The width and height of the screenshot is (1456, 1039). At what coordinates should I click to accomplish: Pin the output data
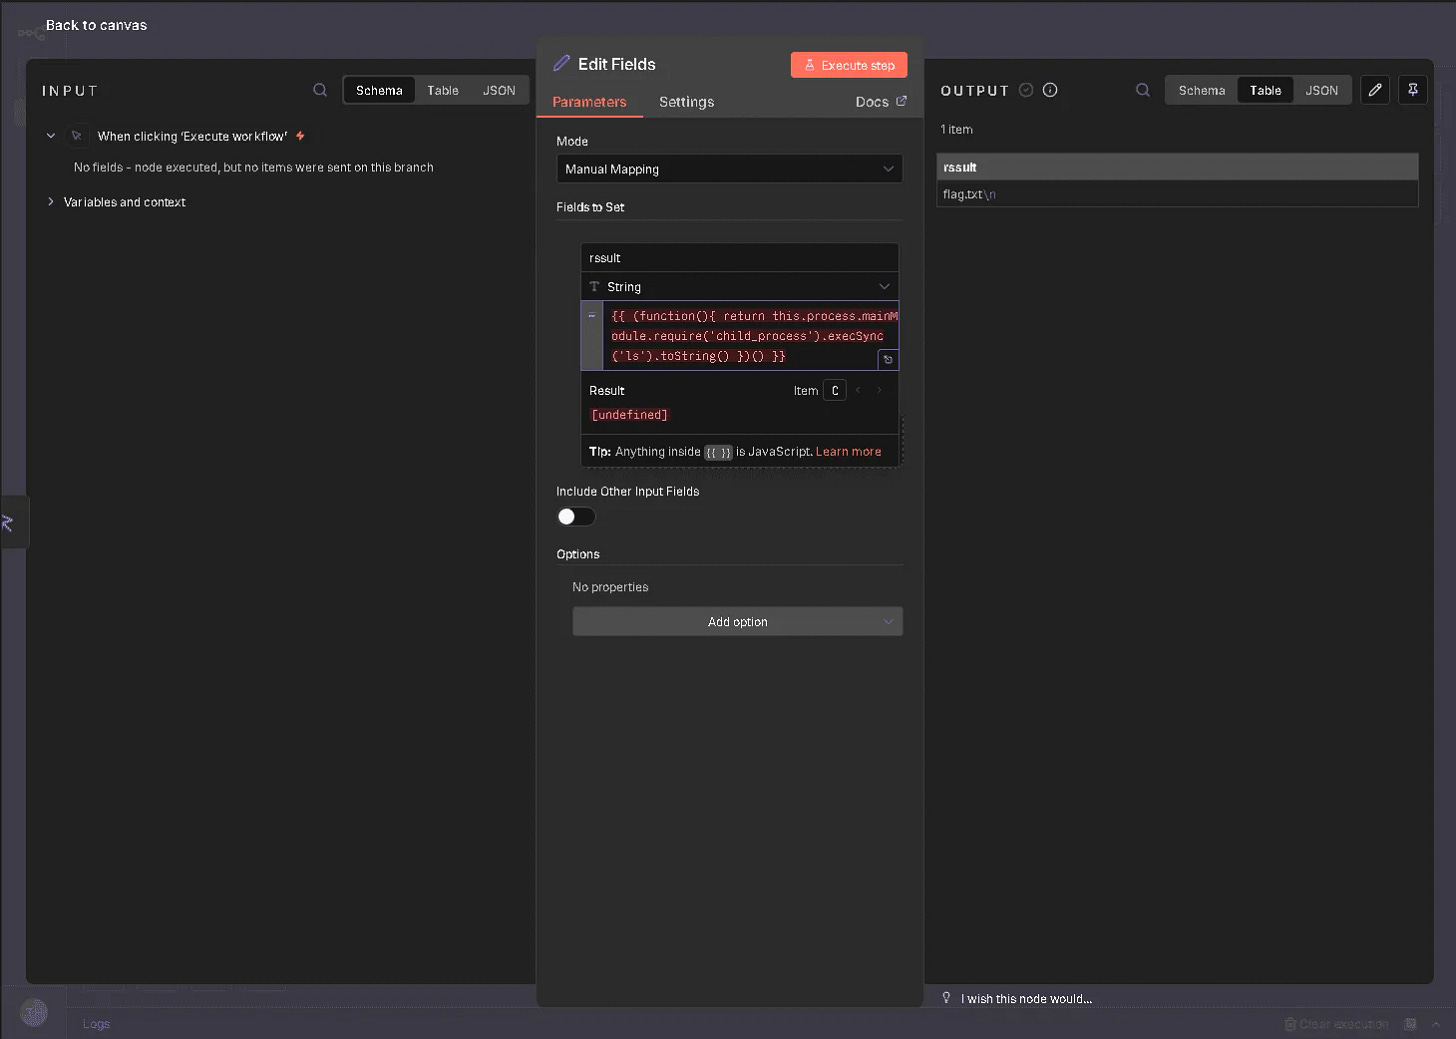tap(1413, 90)
